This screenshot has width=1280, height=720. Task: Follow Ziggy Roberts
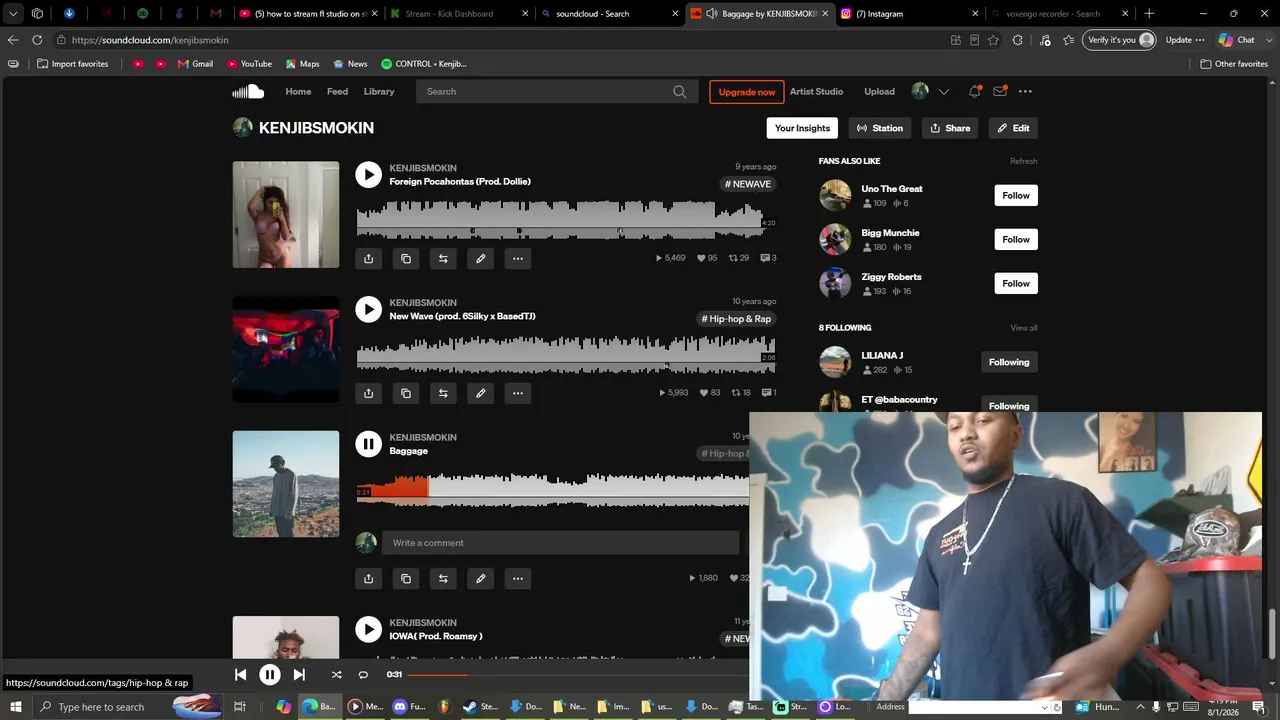1016,283
